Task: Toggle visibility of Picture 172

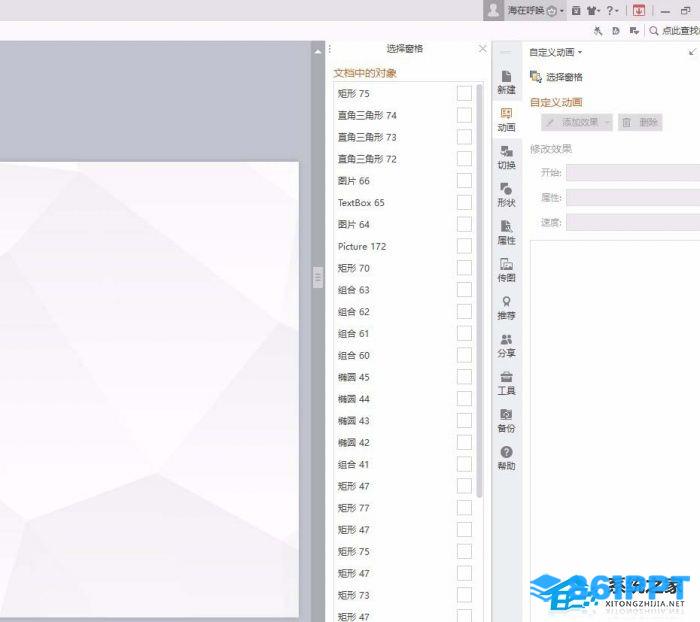Action: 464,246
